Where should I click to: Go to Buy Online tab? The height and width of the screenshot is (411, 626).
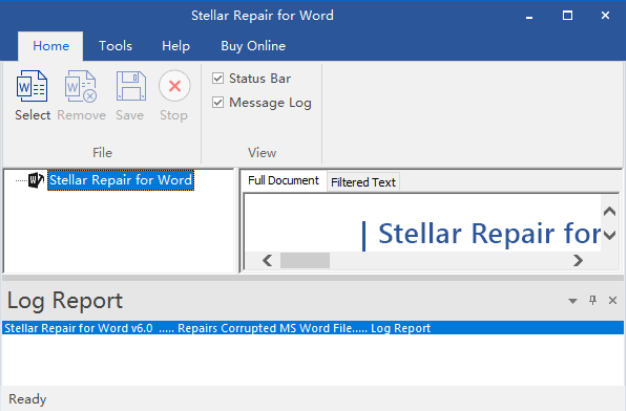pyautogui.click(x=253, y=46)
